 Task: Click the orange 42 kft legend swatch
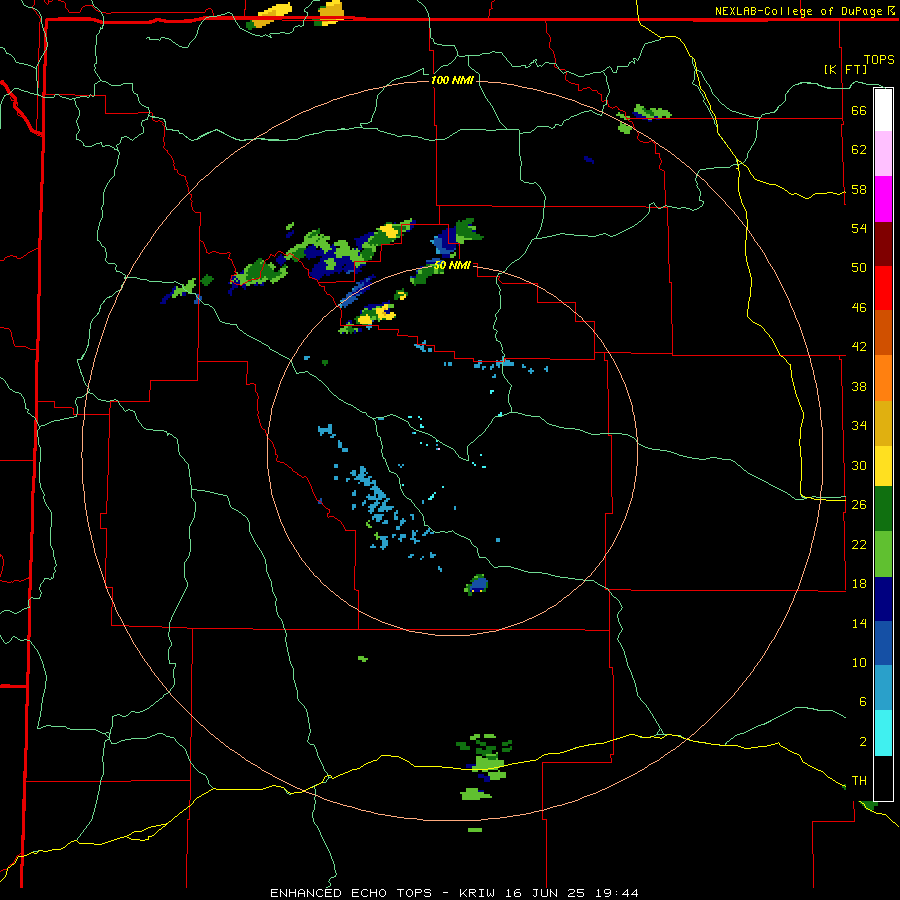pos(883,378)
